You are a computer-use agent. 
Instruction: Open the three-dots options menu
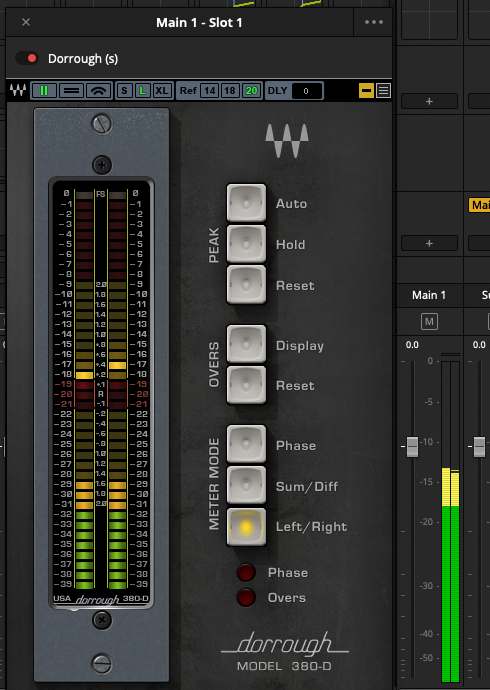point(373,22)
